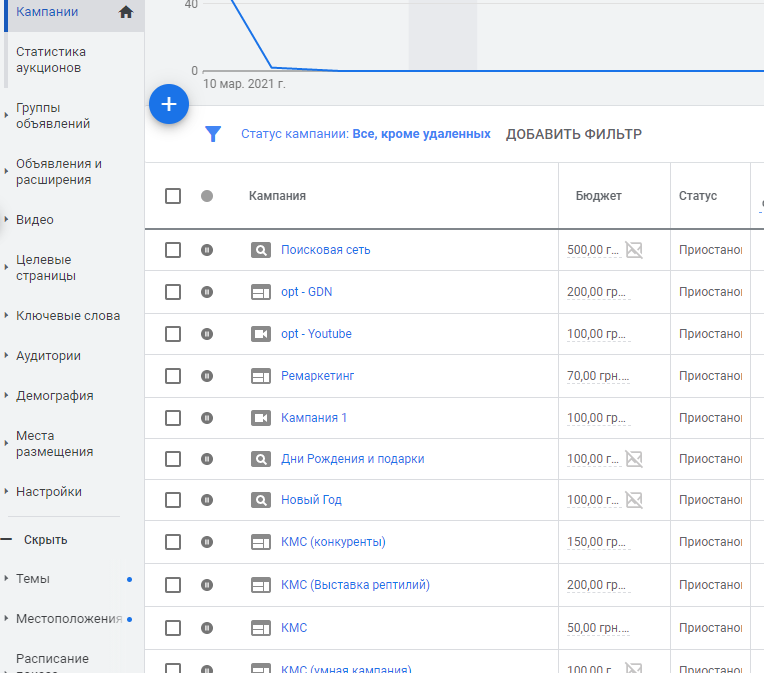Sort by Кампания column header
Viewport: 764px width, 673px height.
(x=277, y=196)
